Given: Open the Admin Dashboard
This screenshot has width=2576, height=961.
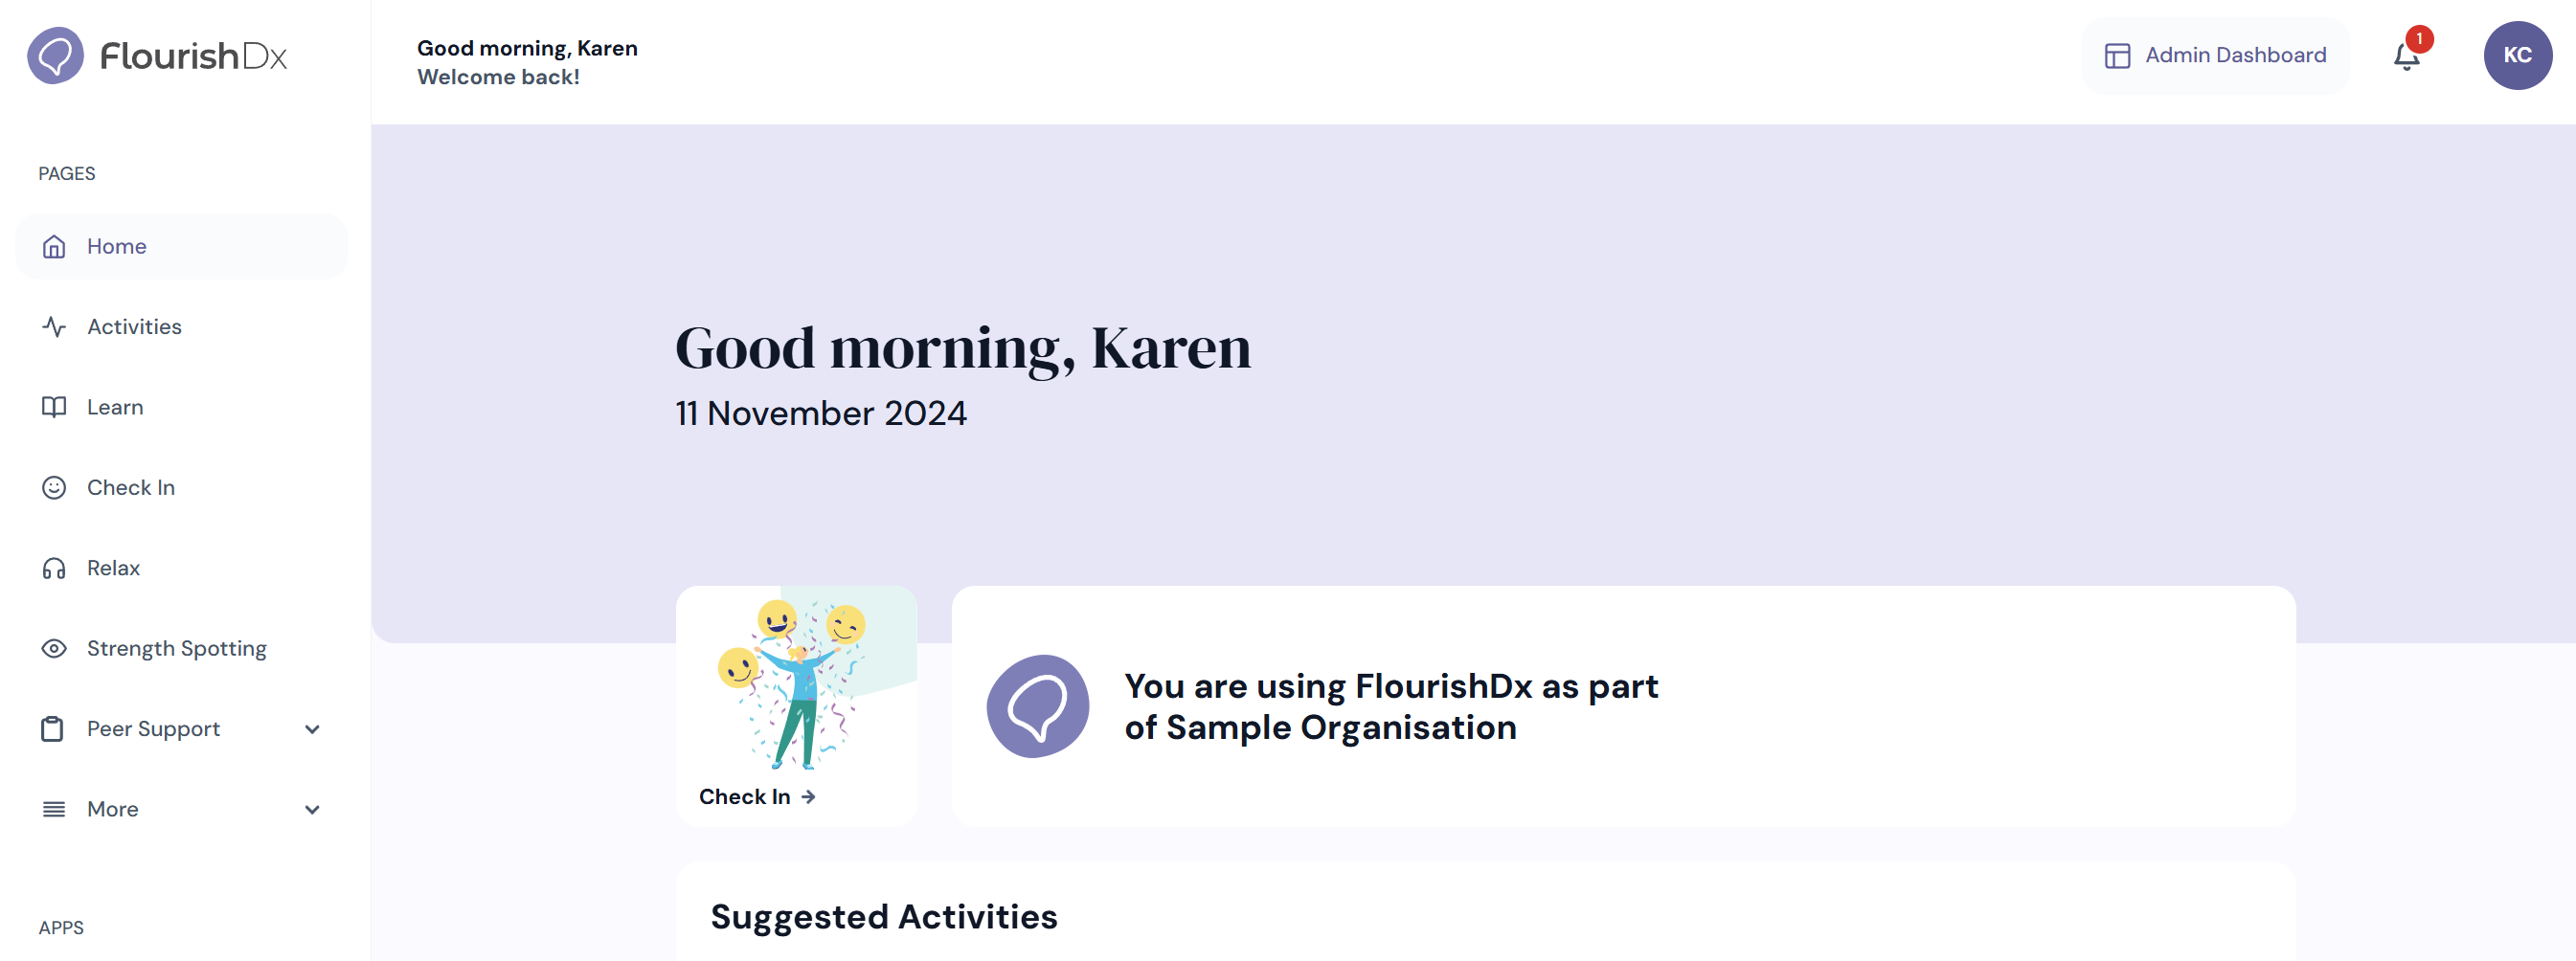Looking at the screenshot, I should pos(2215,55).
